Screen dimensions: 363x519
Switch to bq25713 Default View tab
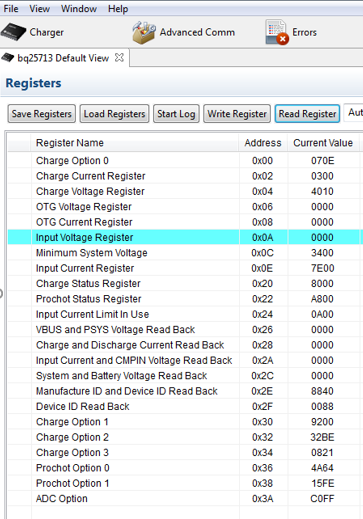[x=63, y=58]
